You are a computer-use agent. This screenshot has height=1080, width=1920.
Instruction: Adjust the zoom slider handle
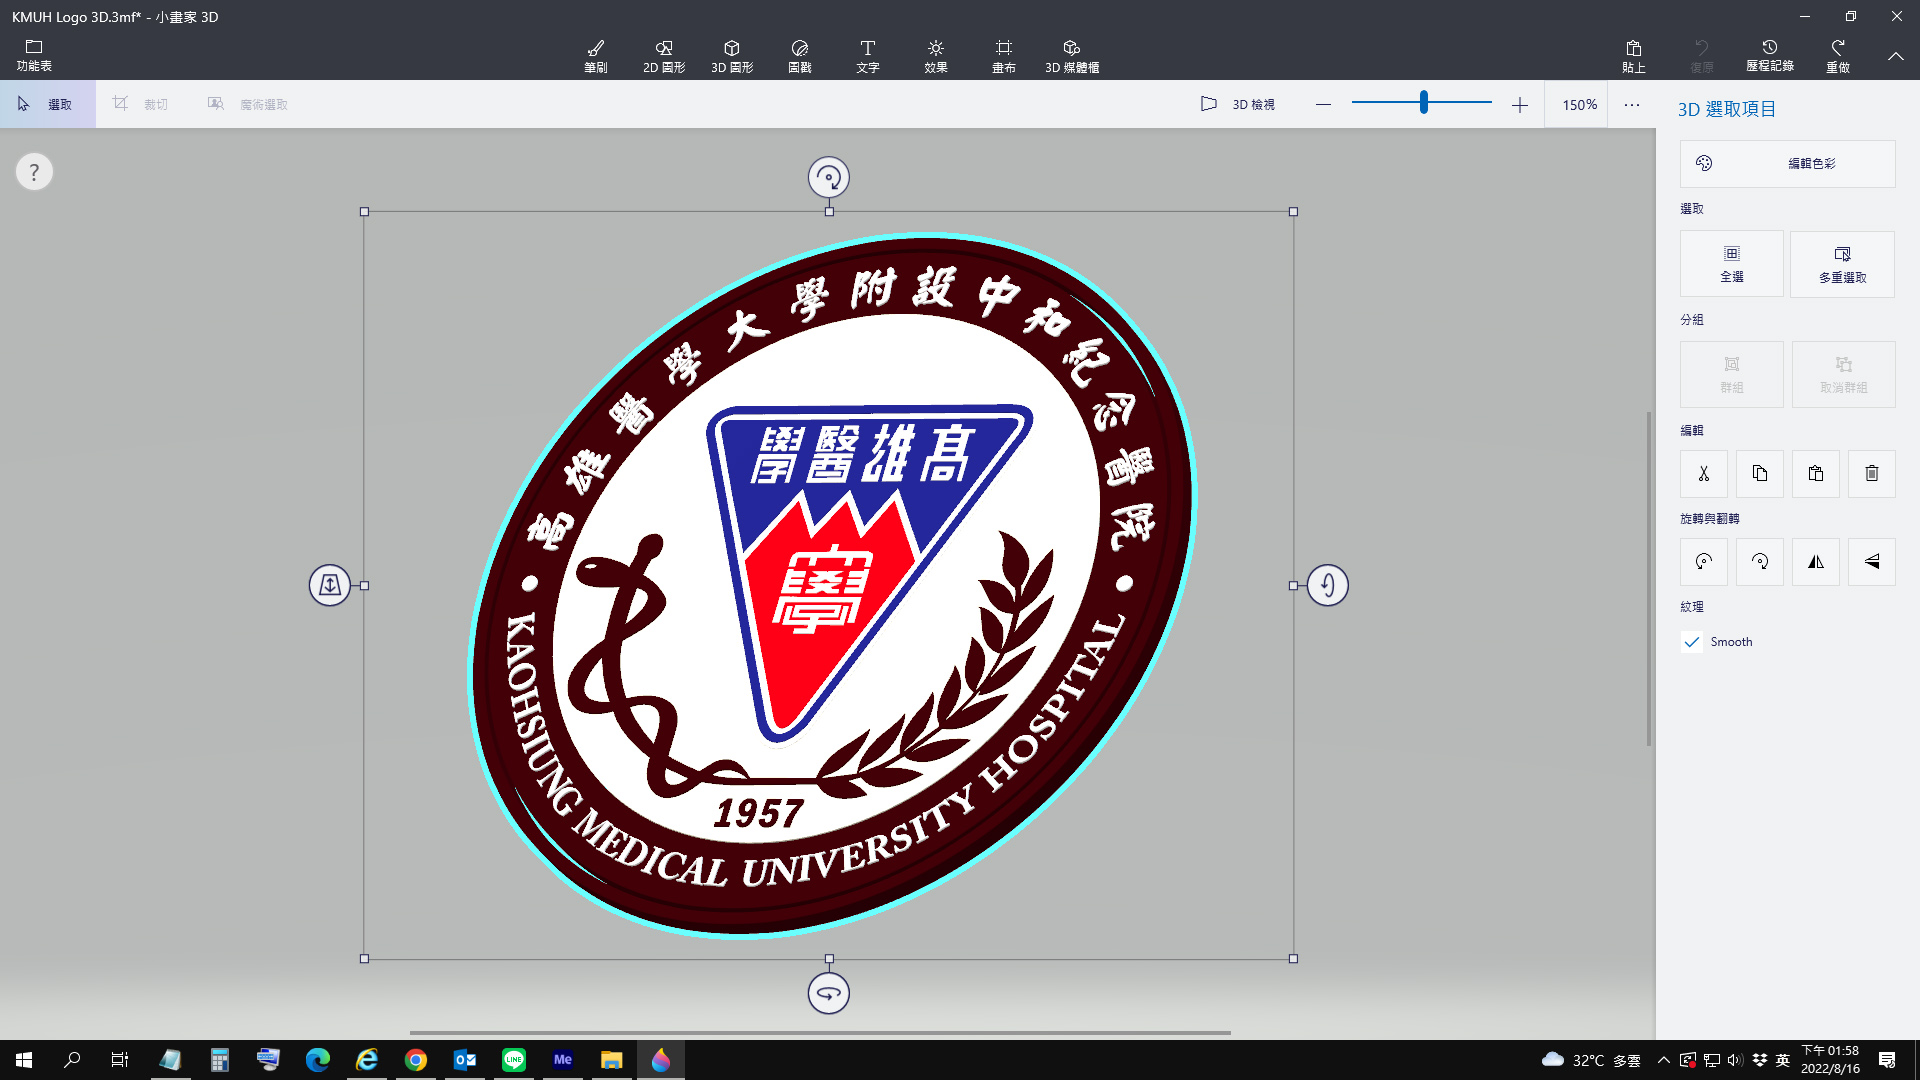click(1423, 102)
